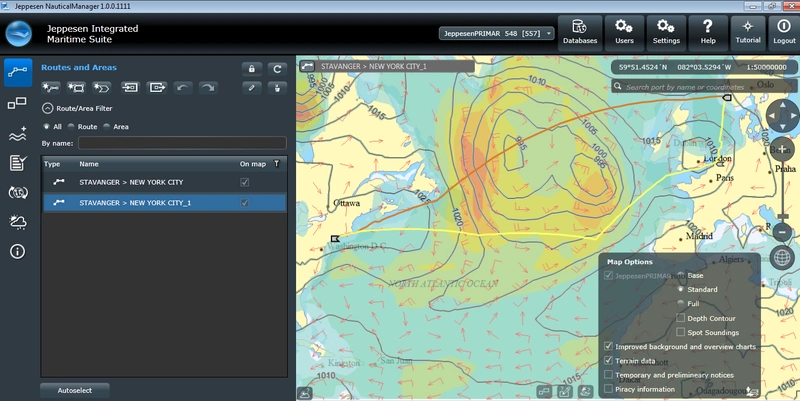Click the import route icon
800x401 pixels.
coord(130,88)
